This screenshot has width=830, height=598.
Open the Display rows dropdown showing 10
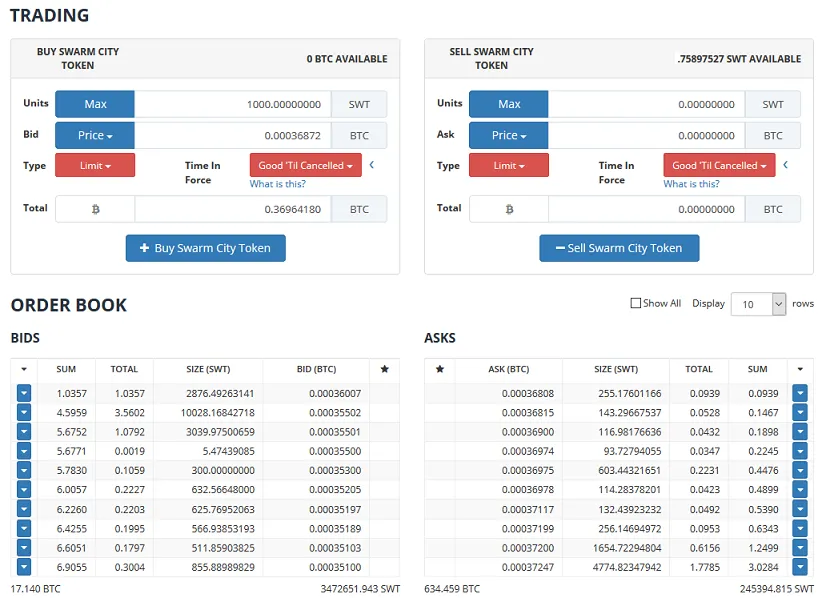[758, 304]
